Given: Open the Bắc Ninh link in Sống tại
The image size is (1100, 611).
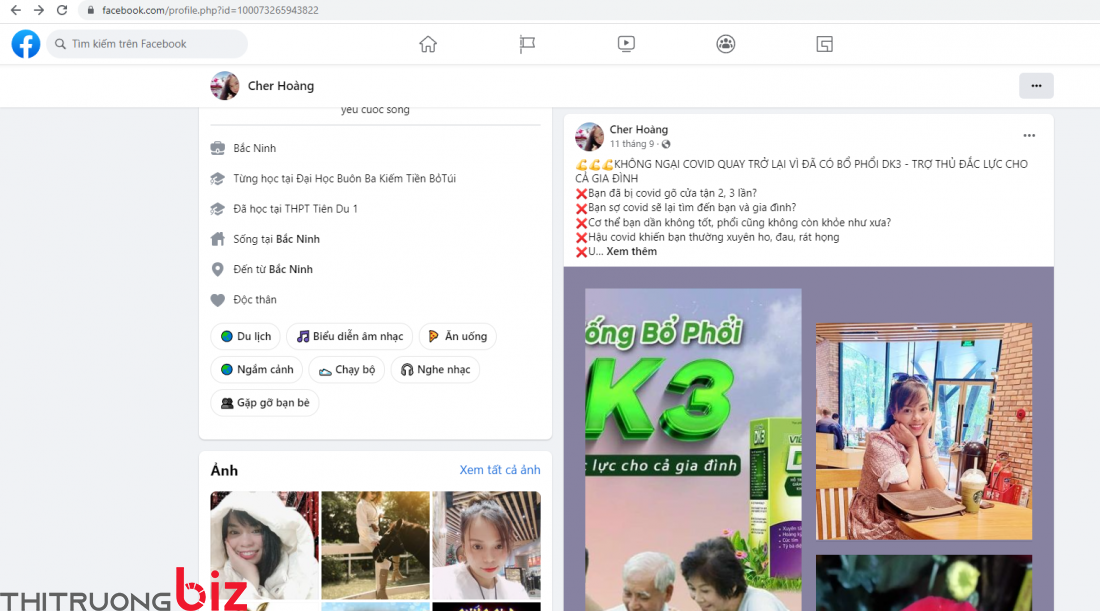Looking at the screenshot, I should (x=297, y=239).
